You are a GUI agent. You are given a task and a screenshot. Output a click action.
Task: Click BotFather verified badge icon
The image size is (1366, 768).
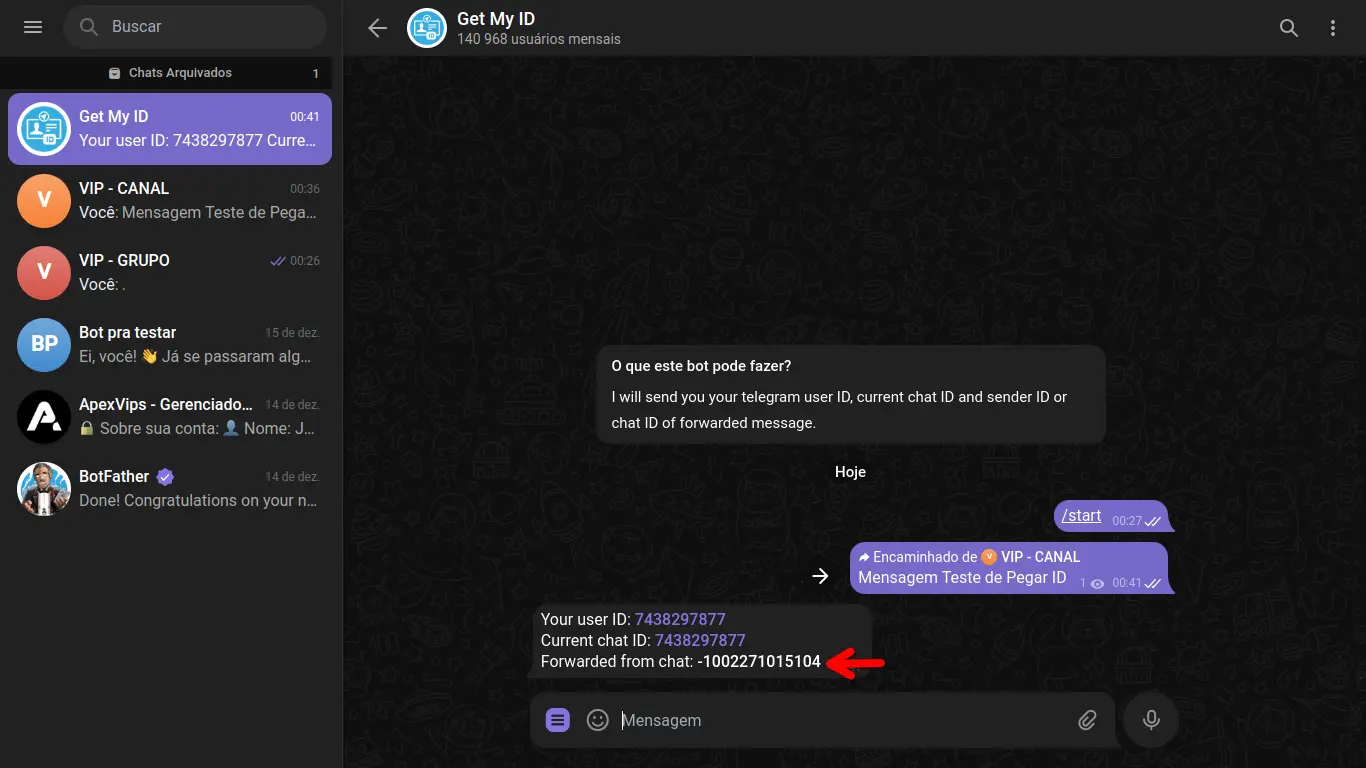click(x=165, y=477)
